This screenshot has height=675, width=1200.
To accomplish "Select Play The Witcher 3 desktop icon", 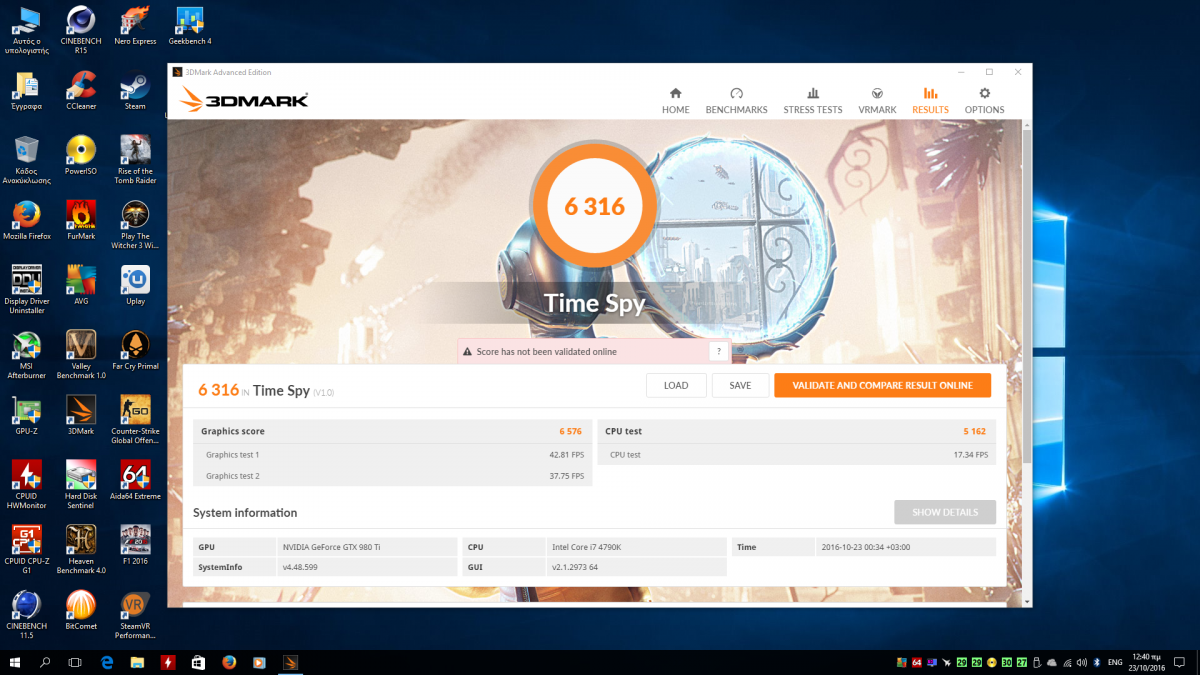I will click(135, 225).
